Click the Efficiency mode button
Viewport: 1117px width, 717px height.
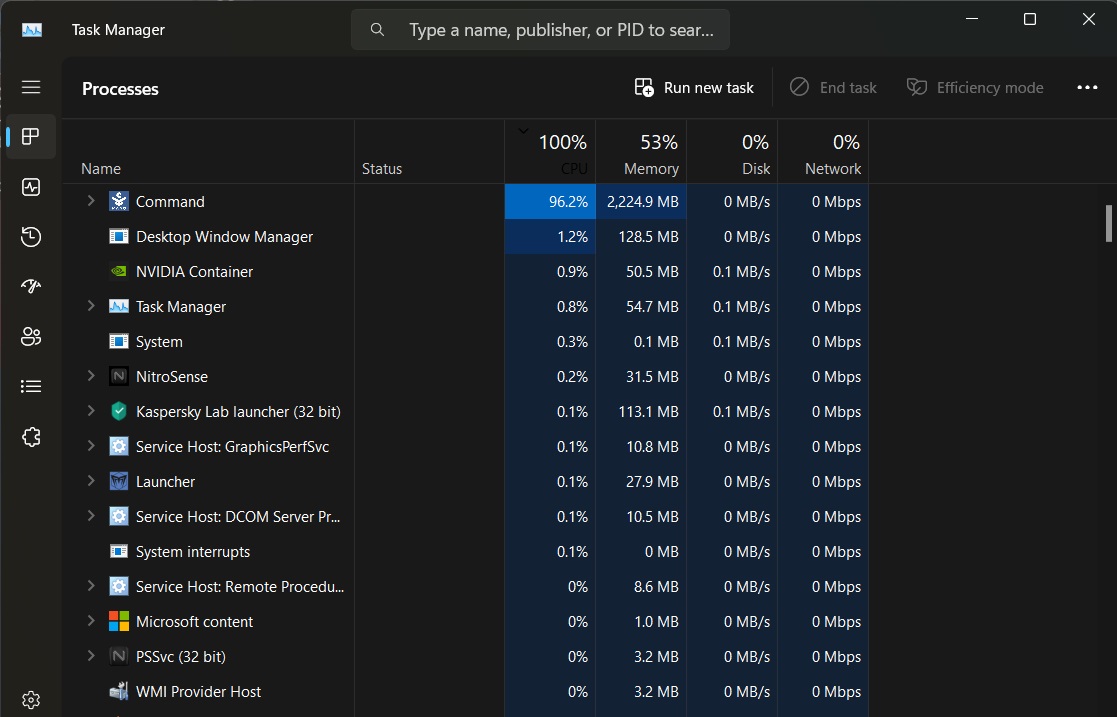pos(975,88)
